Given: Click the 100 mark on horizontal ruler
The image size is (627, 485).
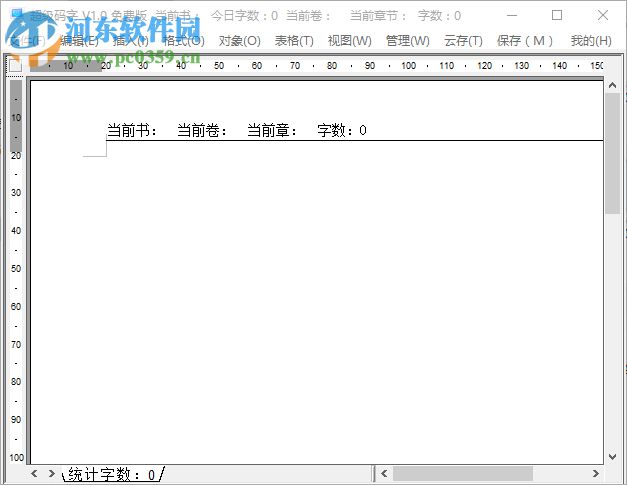Looking at the screenshot, I should pyautogui.click(x=408, y=66).
